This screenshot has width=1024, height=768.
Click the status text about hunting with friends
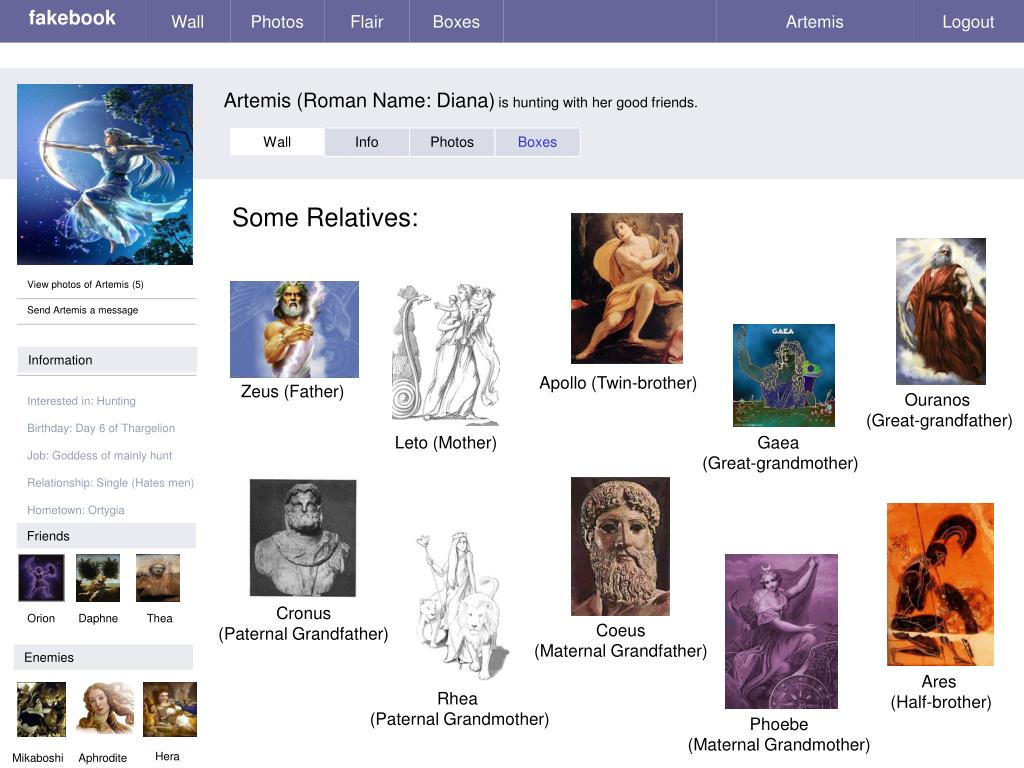[x=598, y=103]
